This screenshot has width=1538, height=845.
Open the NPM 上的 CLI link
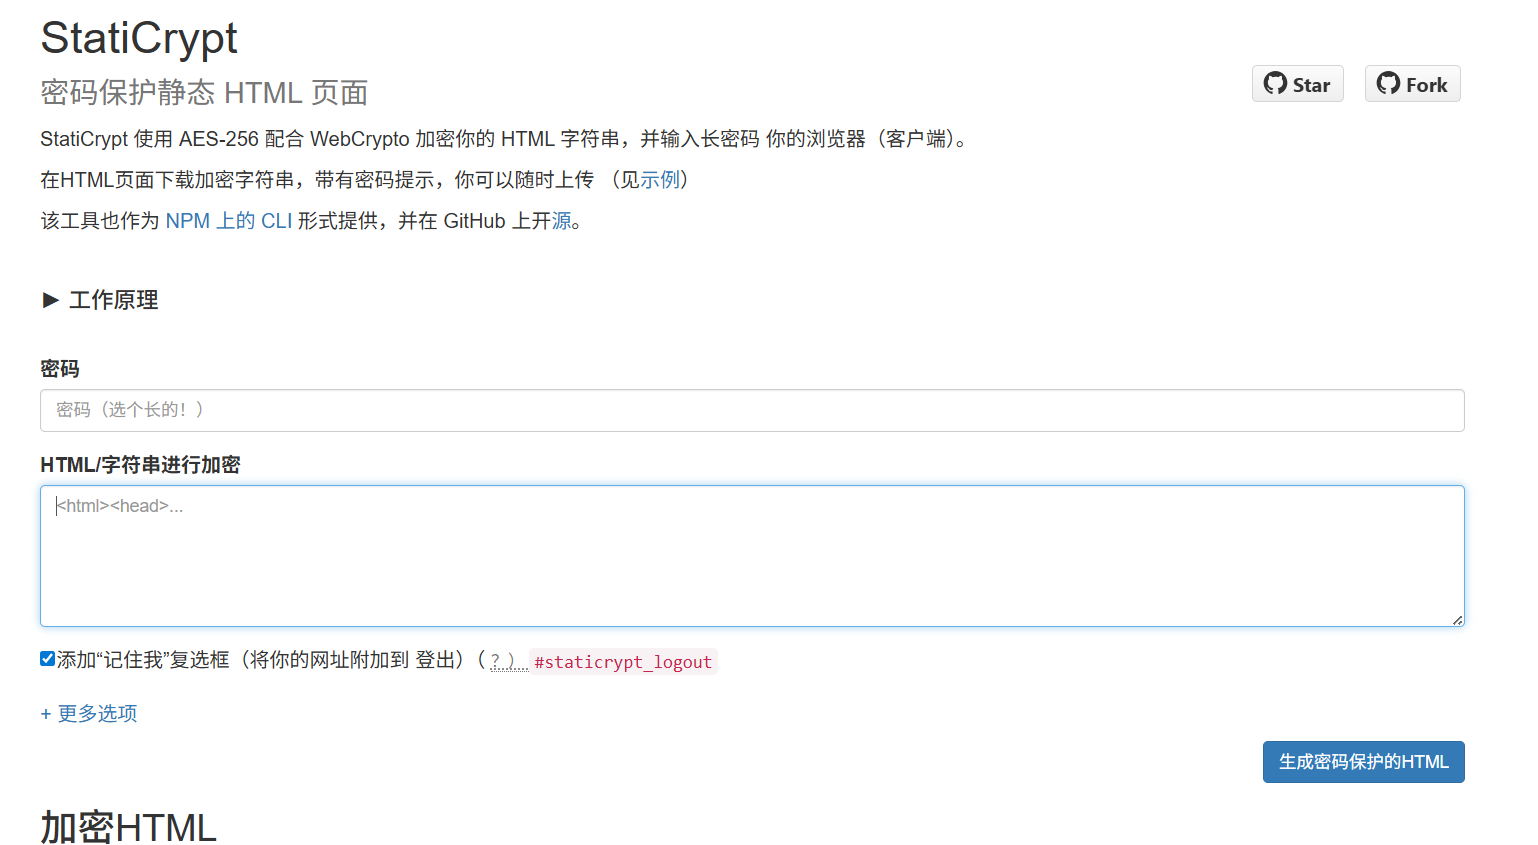click(x=229, y=221)
